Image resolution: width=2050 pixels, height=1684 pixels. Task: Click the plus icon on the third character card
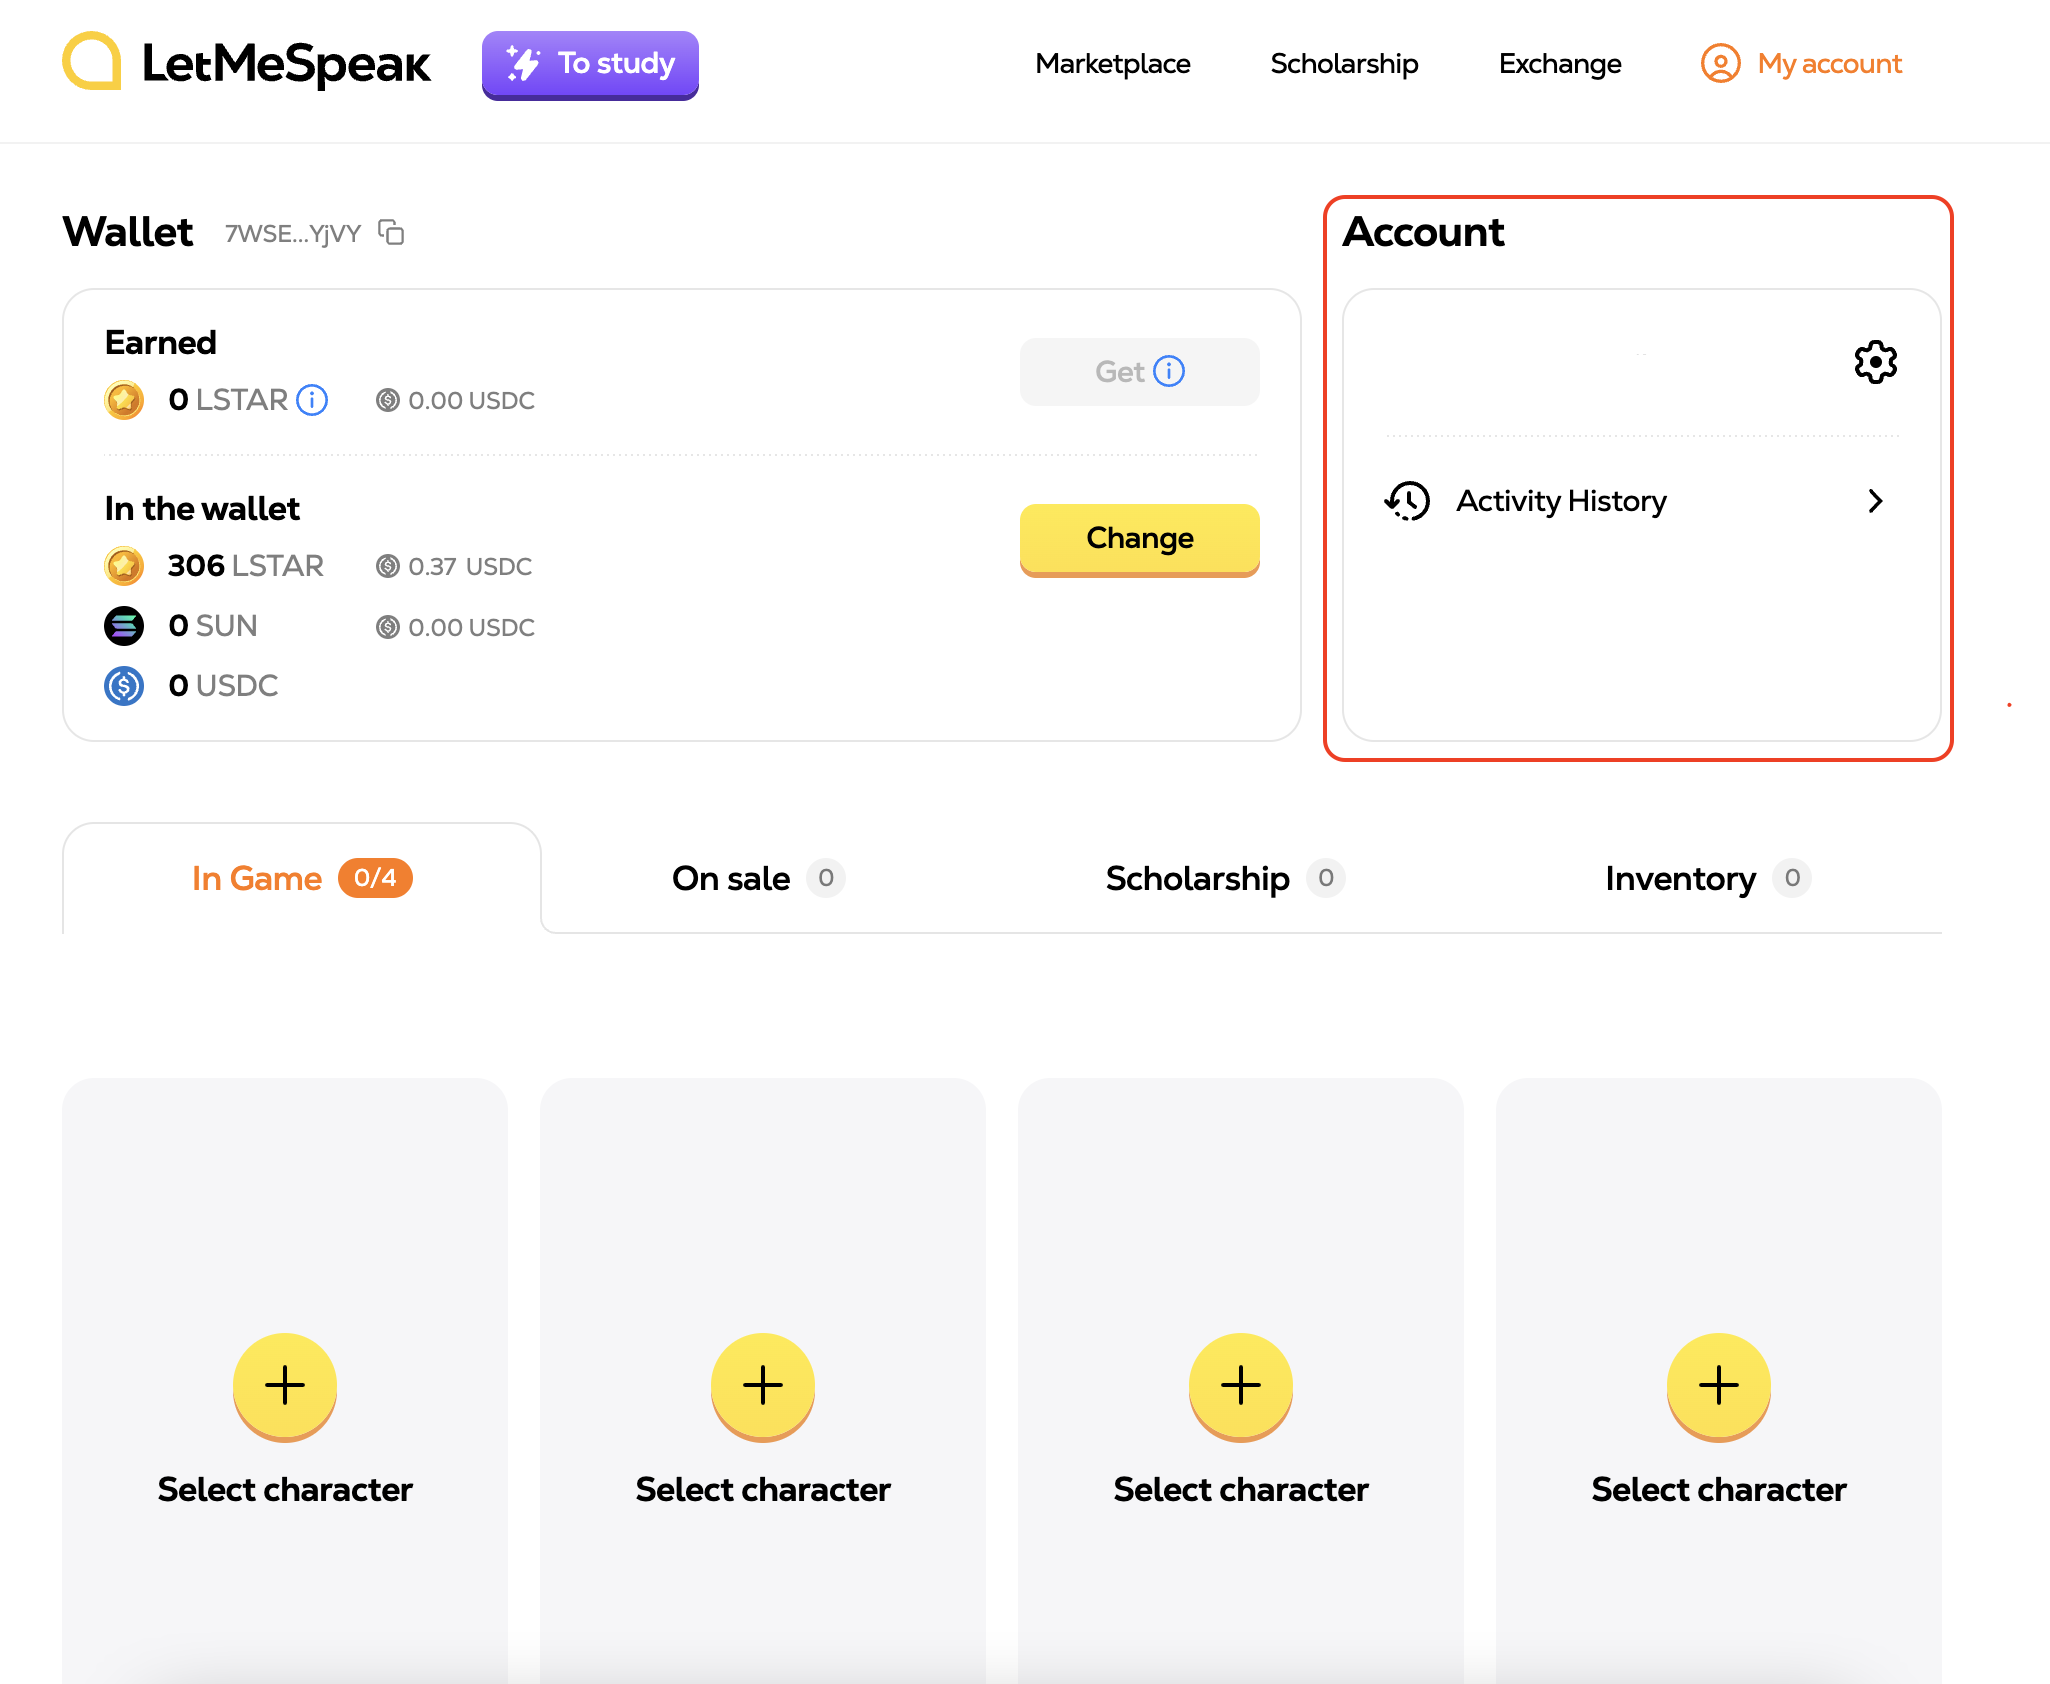click(x=1241, y=1385)
